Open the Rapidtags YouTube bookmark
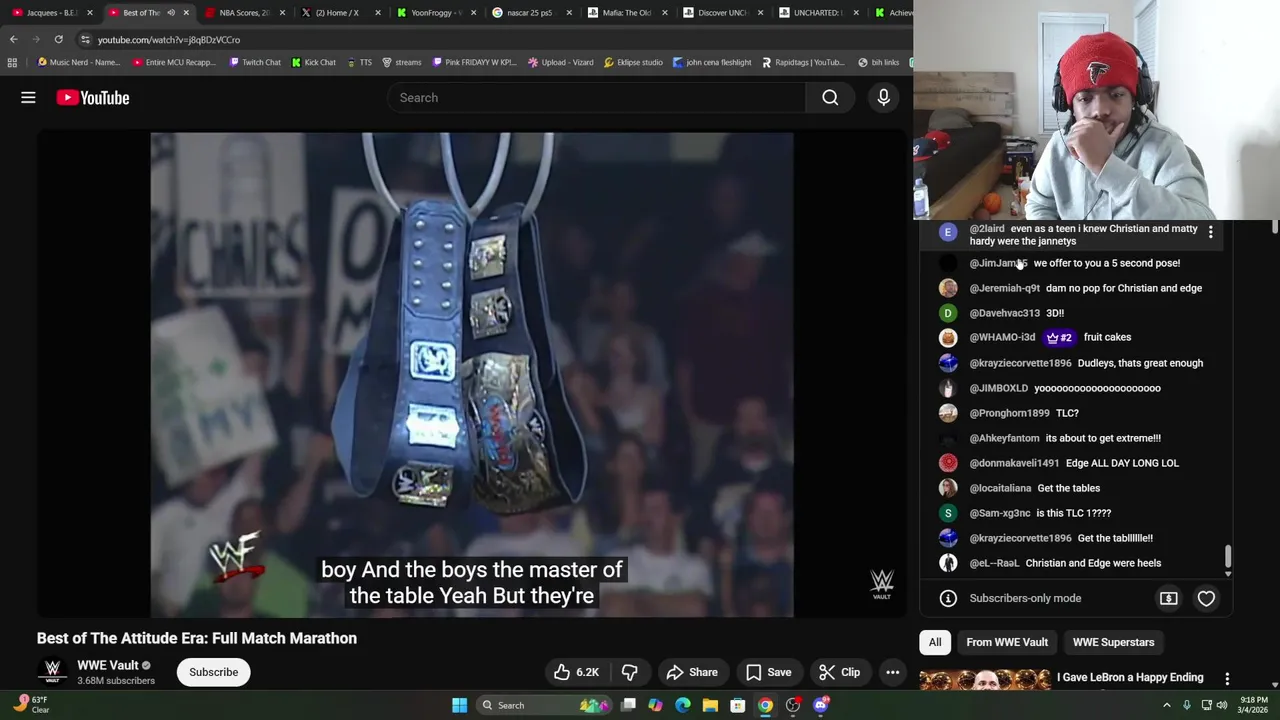Viewport: 1280px width, 720px height. pyautogui.click(x=803, y=62)
